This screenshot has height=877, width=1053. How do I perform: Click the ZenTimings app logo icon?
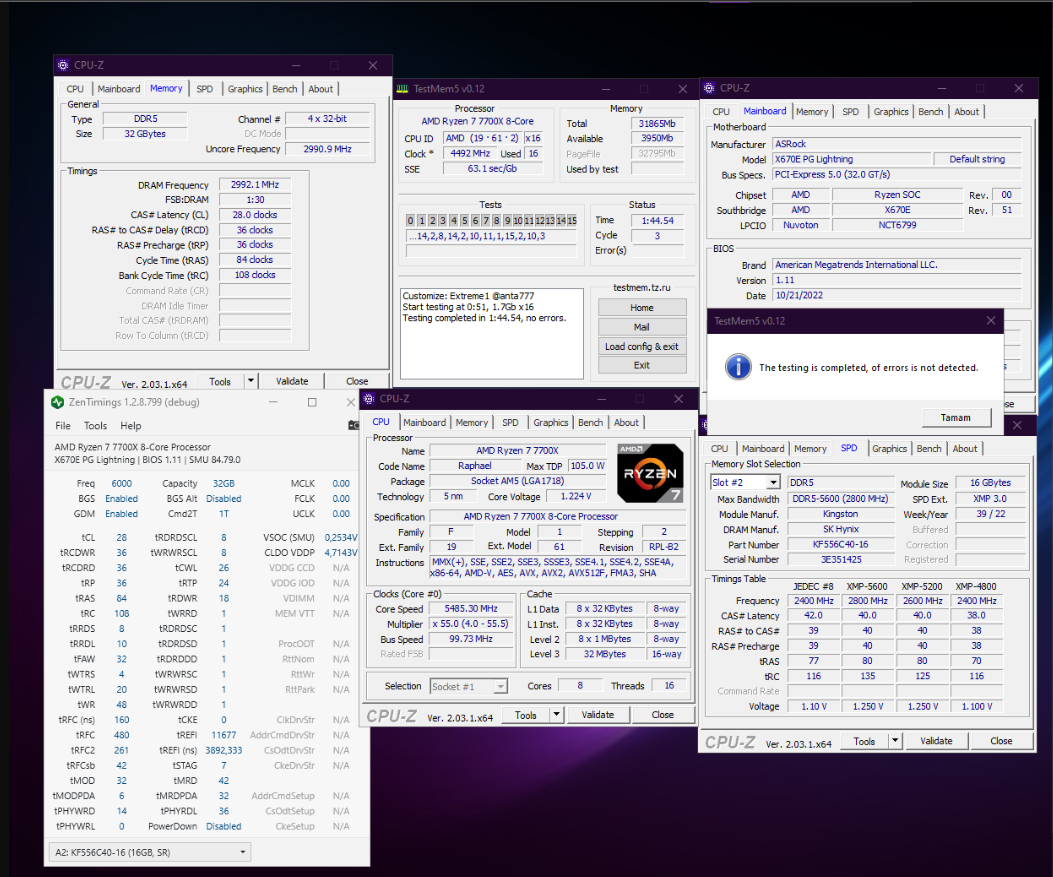(58, 402)
